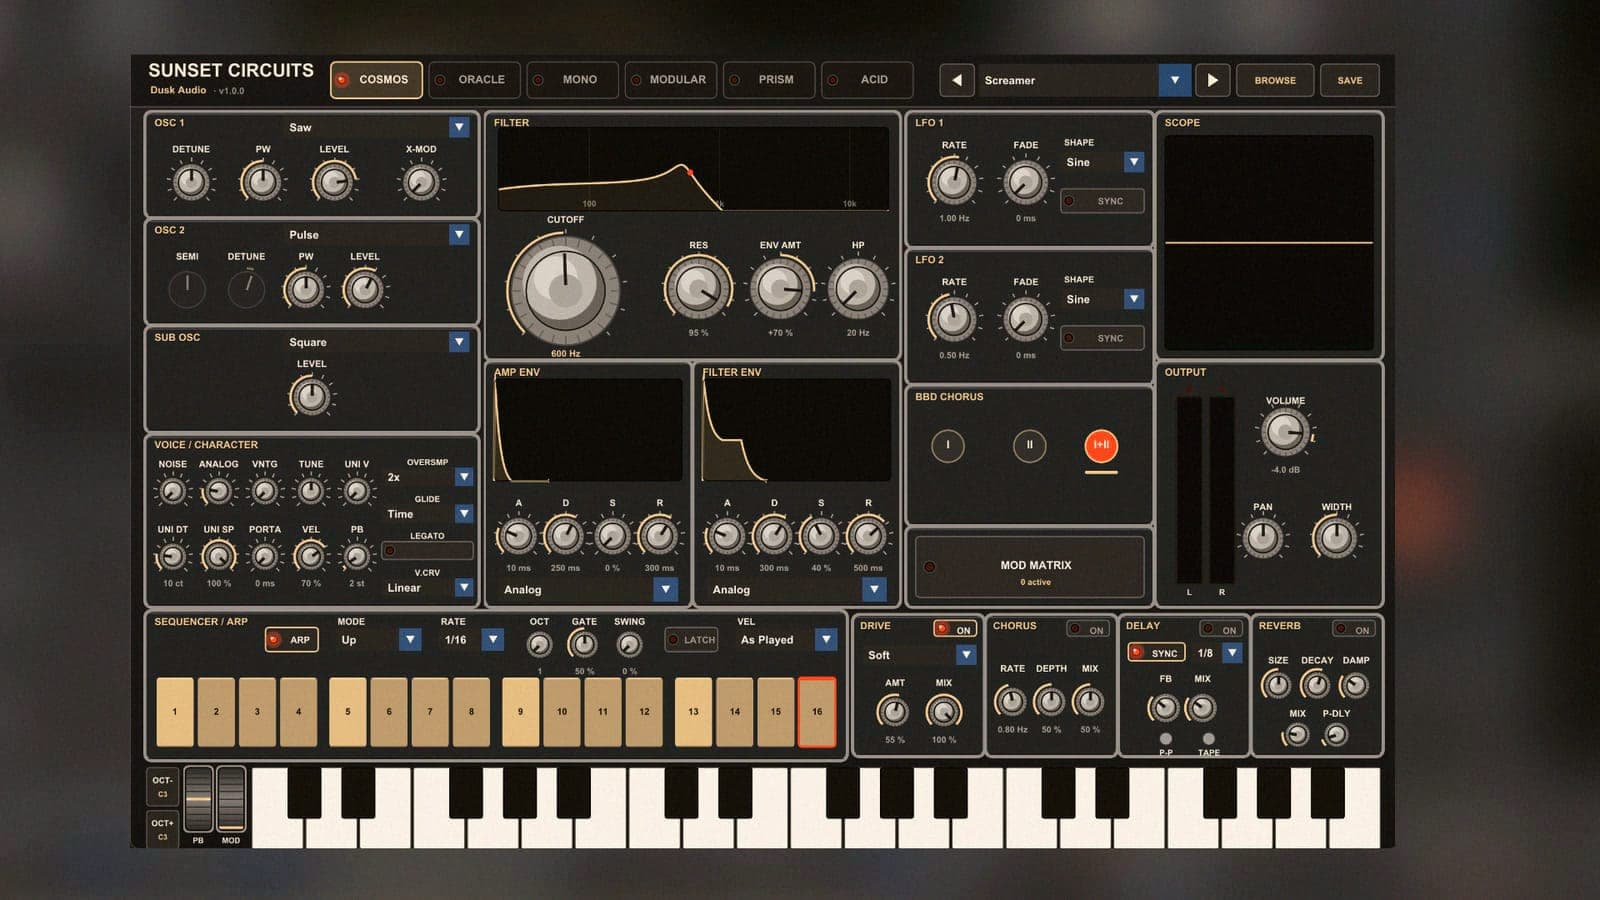Click the OCT- octave down button

click(x=163, y=787)
